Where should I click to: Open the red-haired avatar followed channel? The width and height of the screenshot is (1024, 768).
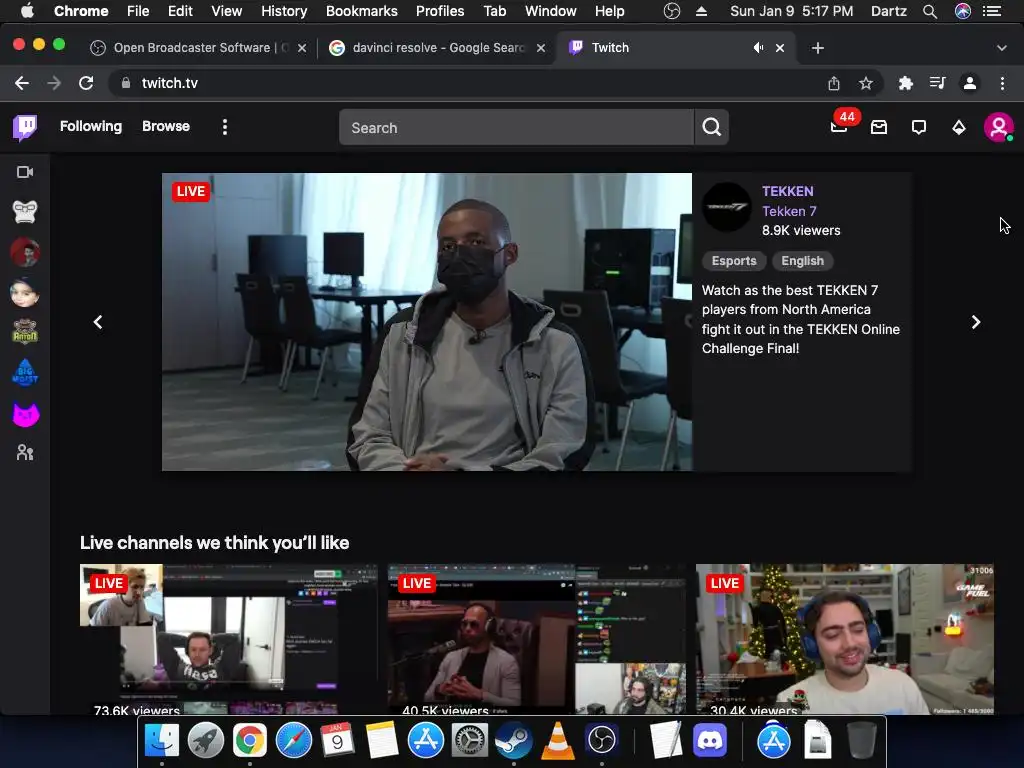25,252
